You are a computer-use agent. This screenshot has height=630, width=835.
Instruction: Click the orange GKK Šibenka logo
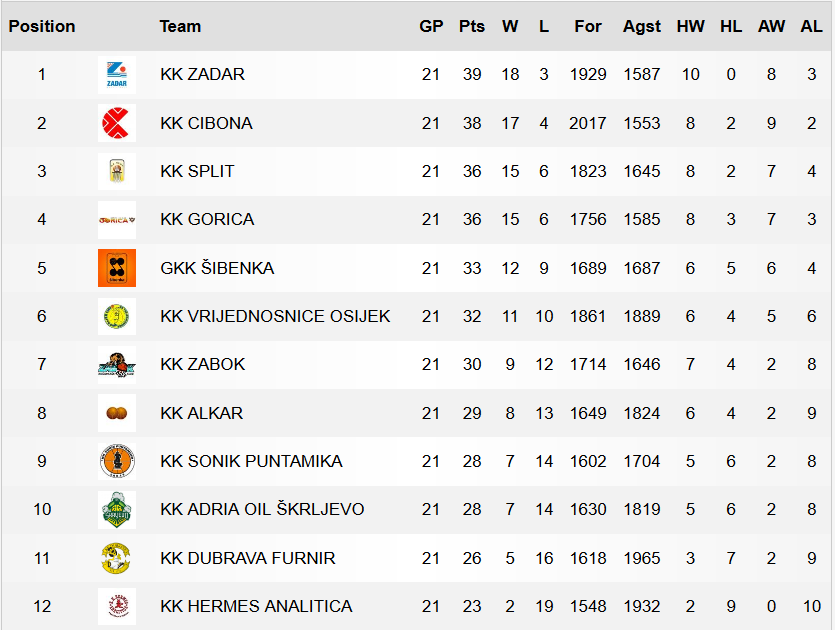coord(117,268)
